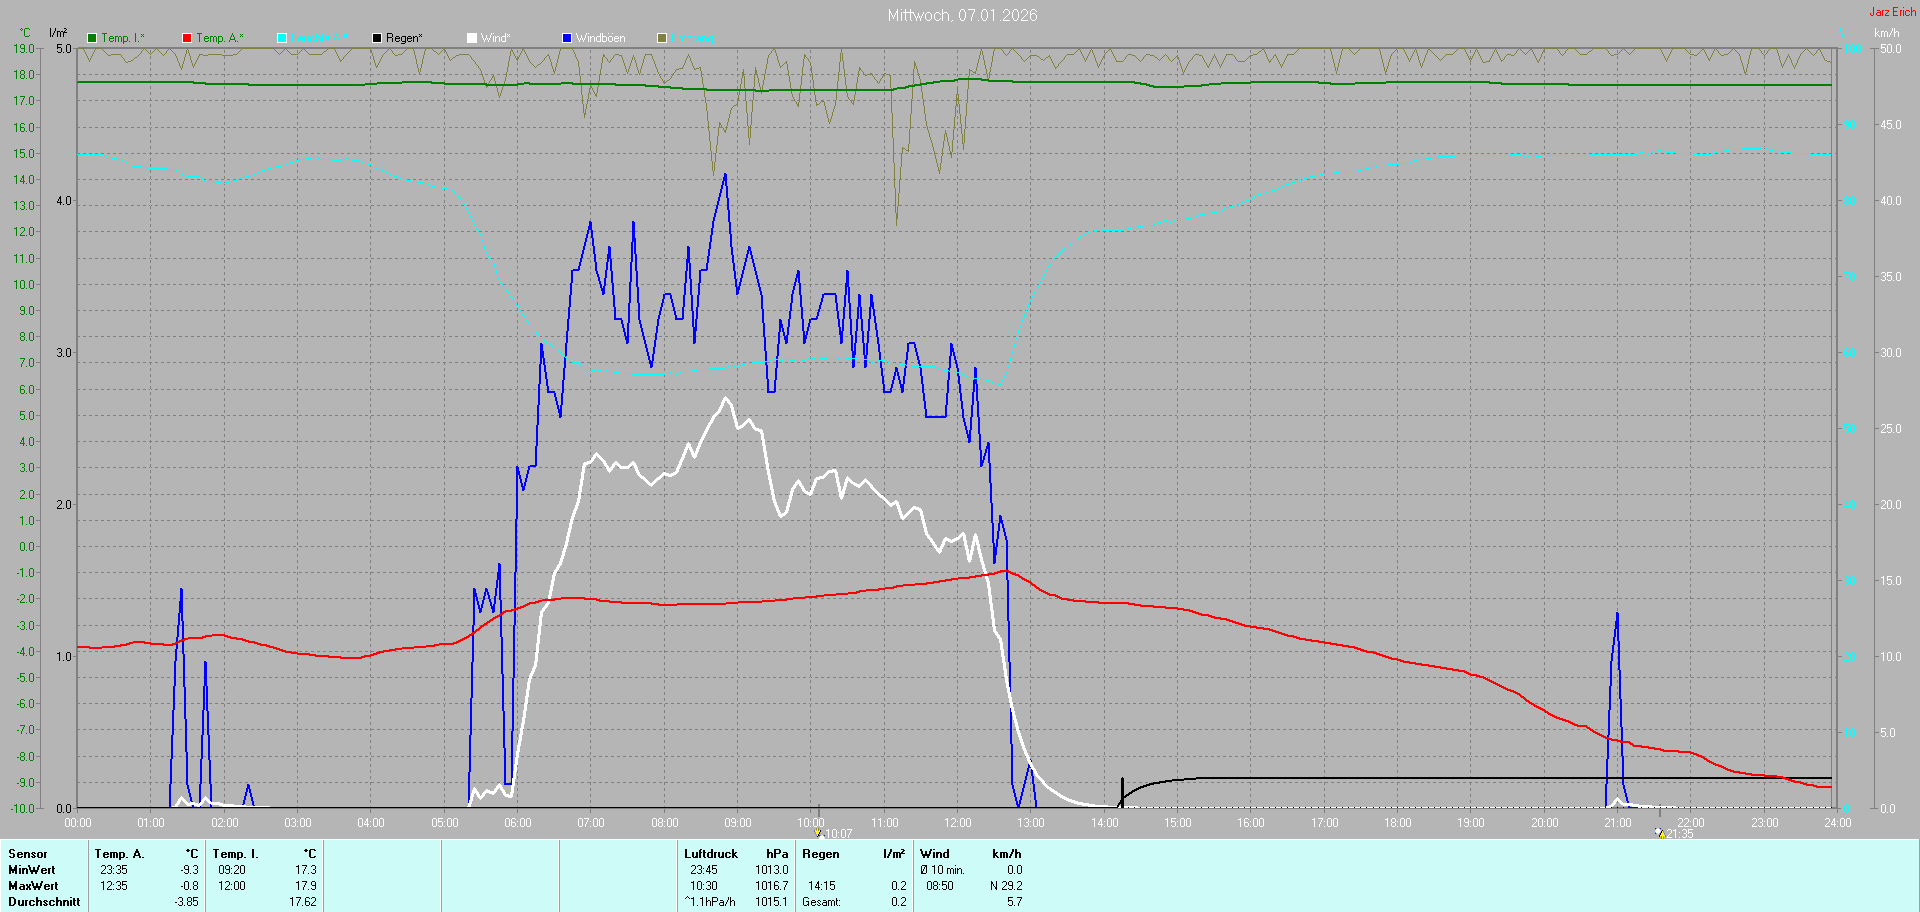Screen dimensions: 1920x912
Task: Click the wind average '5.7'
Action: pyautogui.click(x=1015, y=902)
